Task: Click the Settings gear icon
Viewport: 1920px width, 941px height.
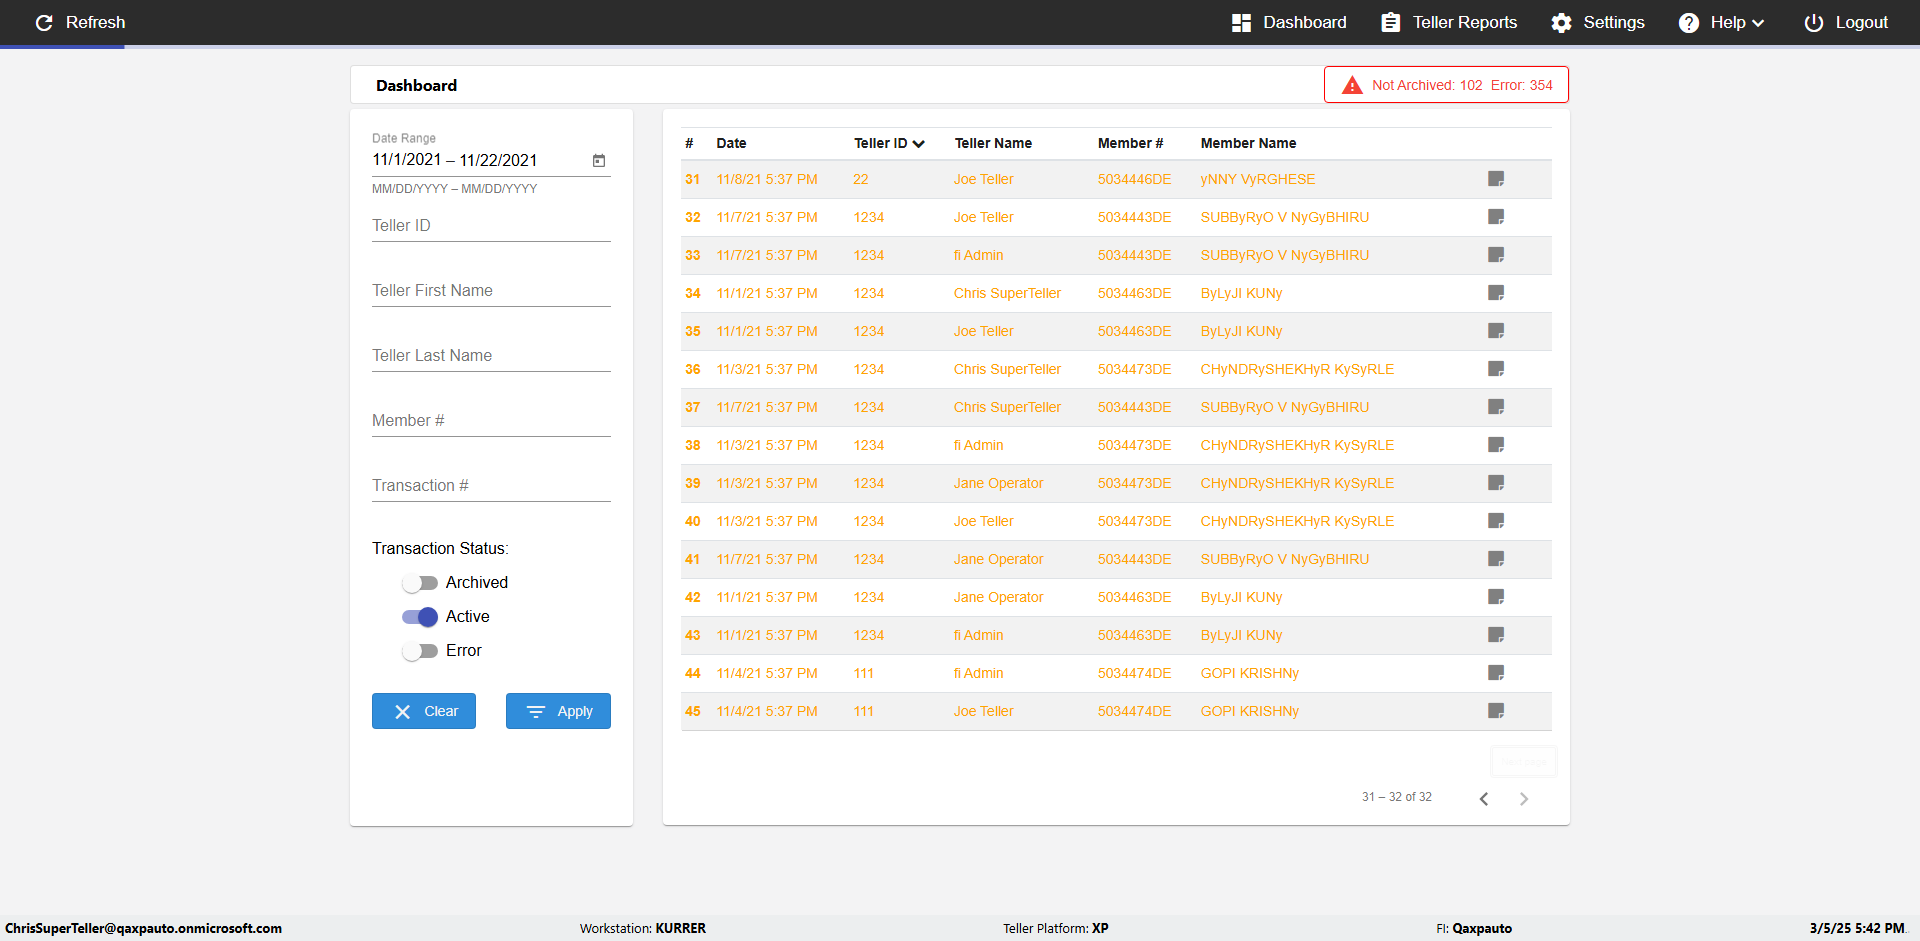Action: [1561, 22]
